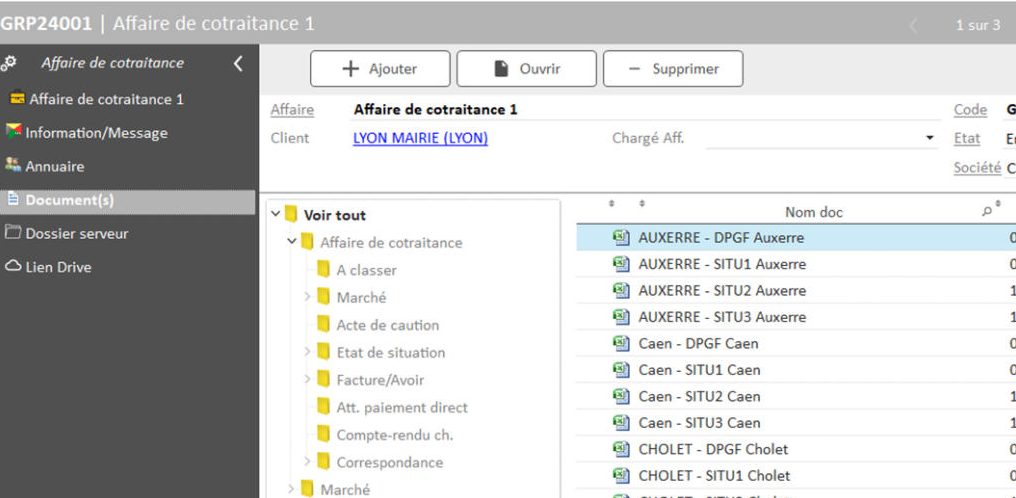Click the first column sort arrows
1016x498 pixels.
tap(612, 203)
